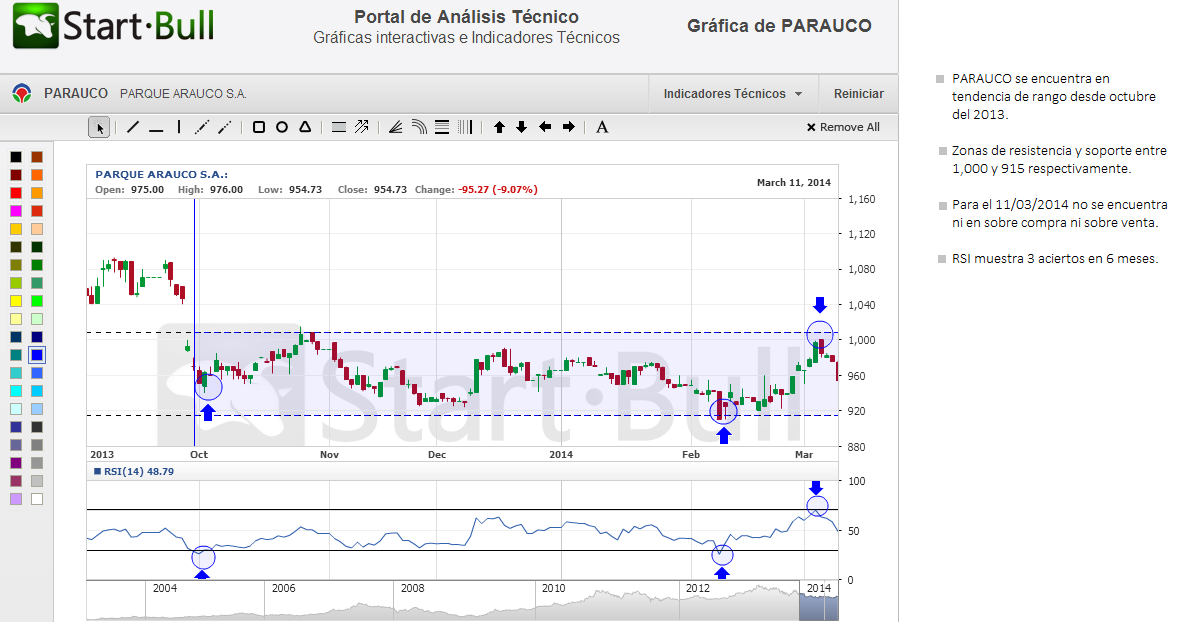1192x622 pixels.
Task: Pick the magenta color swatch
Action: click(16, 211)
